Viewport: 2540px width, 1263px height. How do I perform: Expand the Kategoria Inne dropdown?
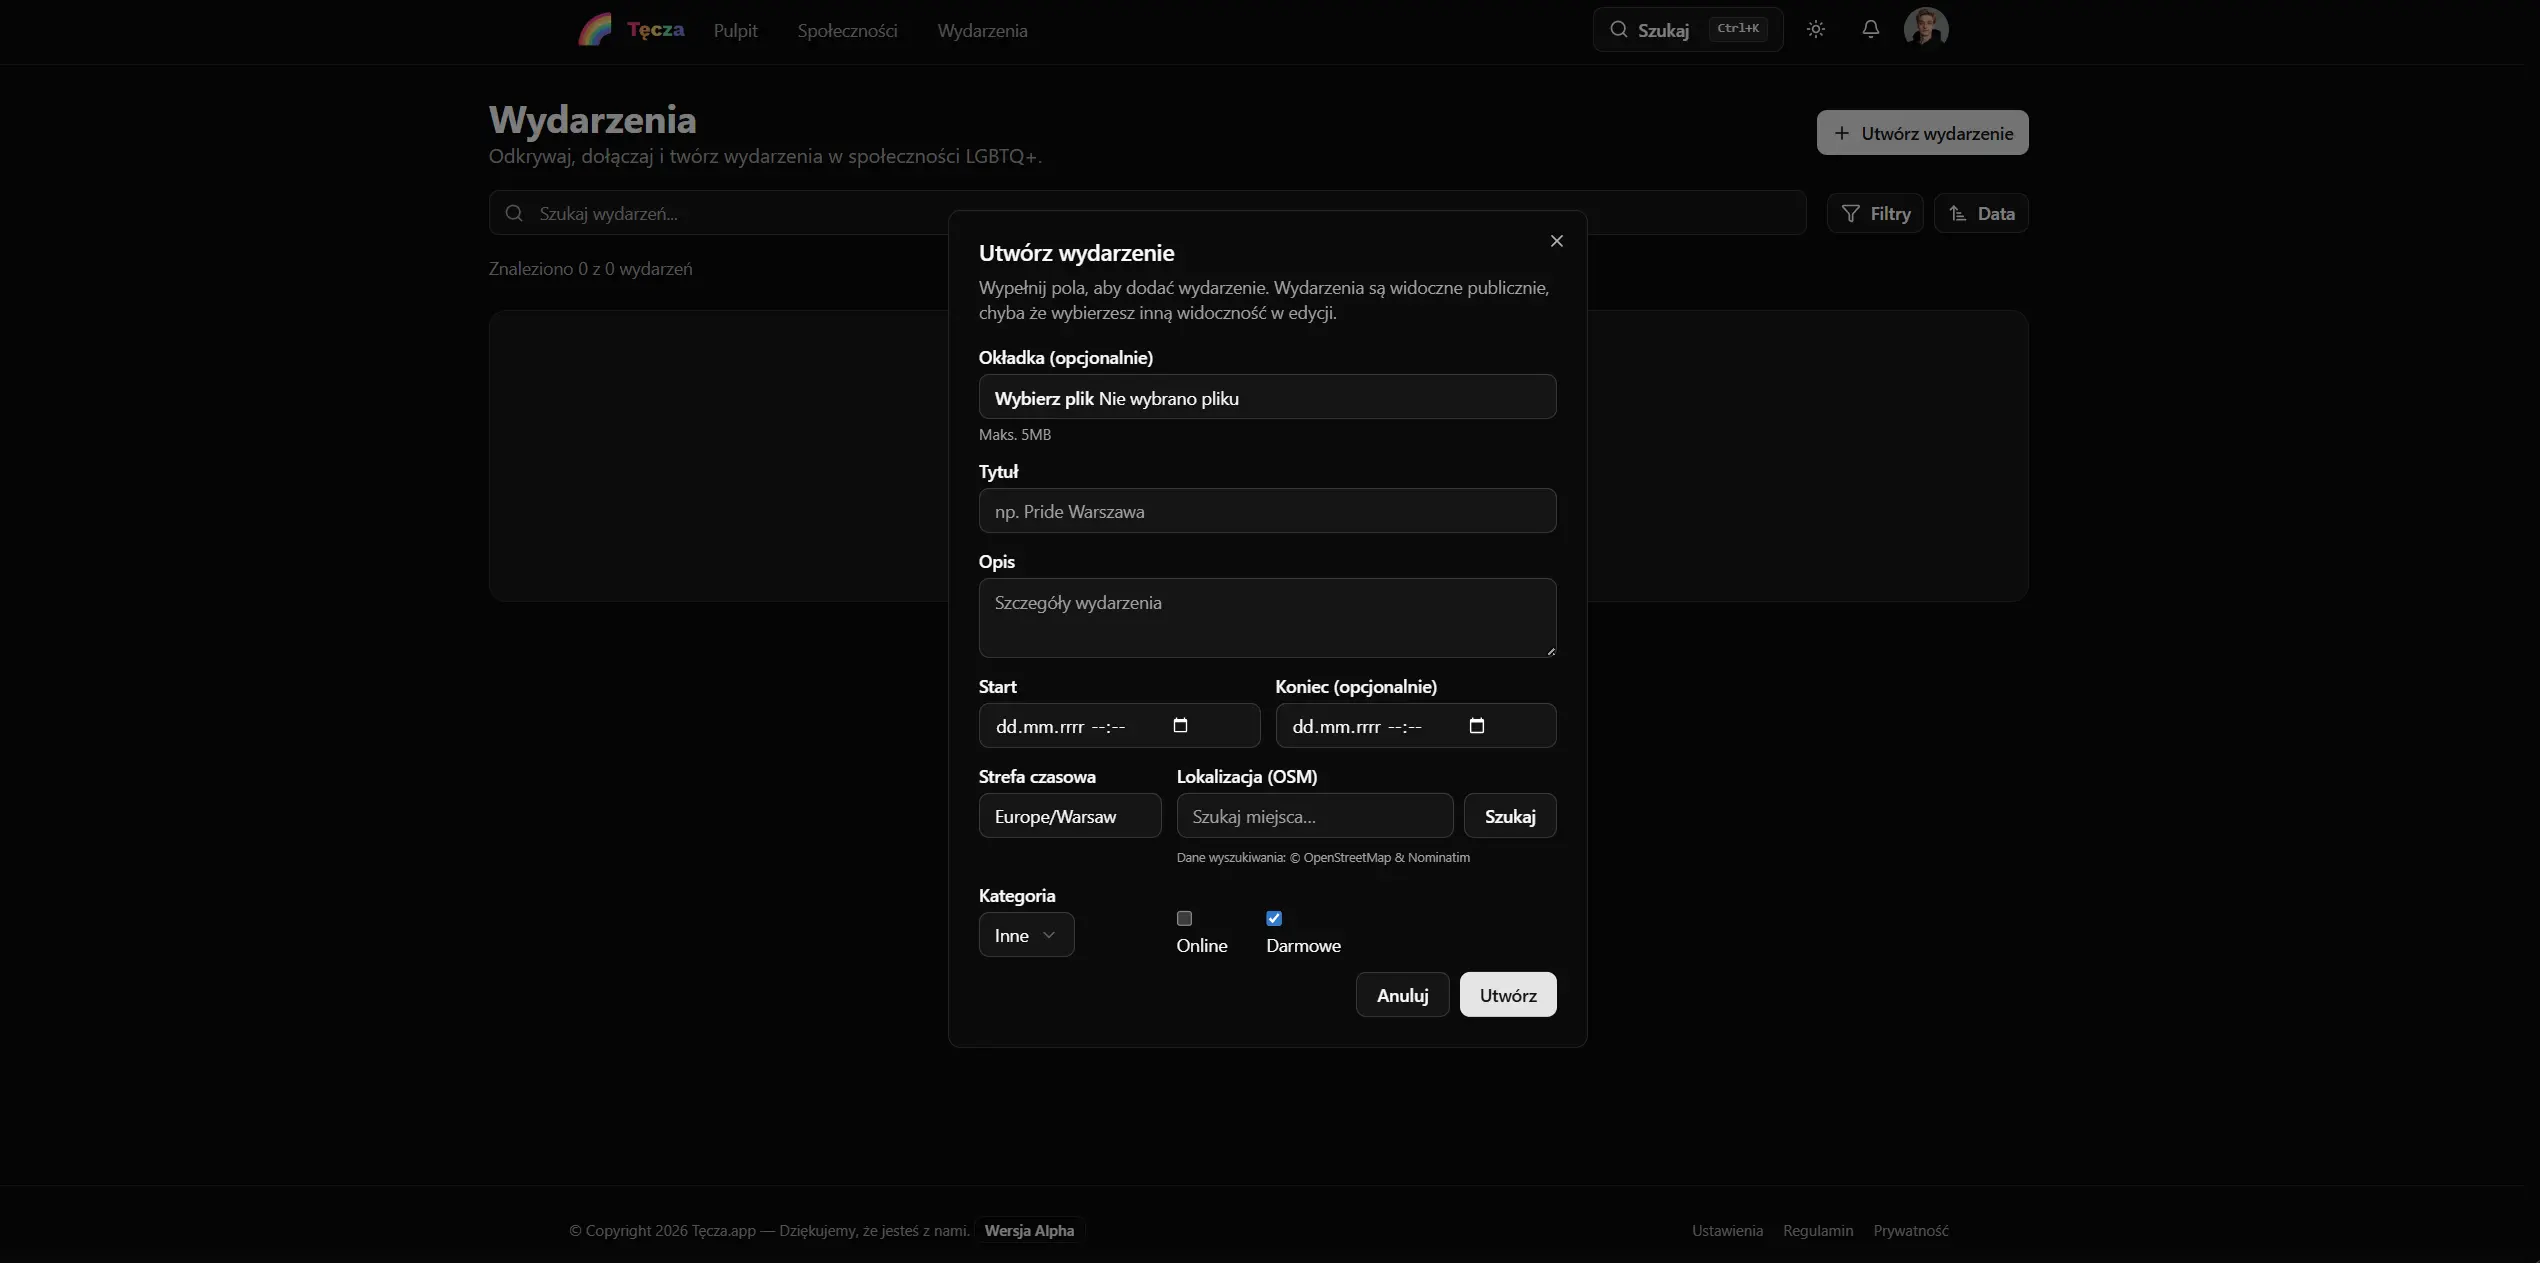(x=1026, y=935)
